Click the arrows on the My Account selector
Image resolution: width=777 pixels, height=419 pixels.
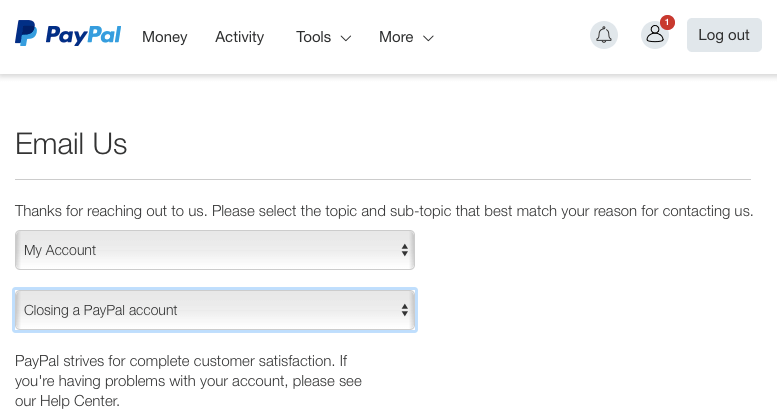pos(404,250)
